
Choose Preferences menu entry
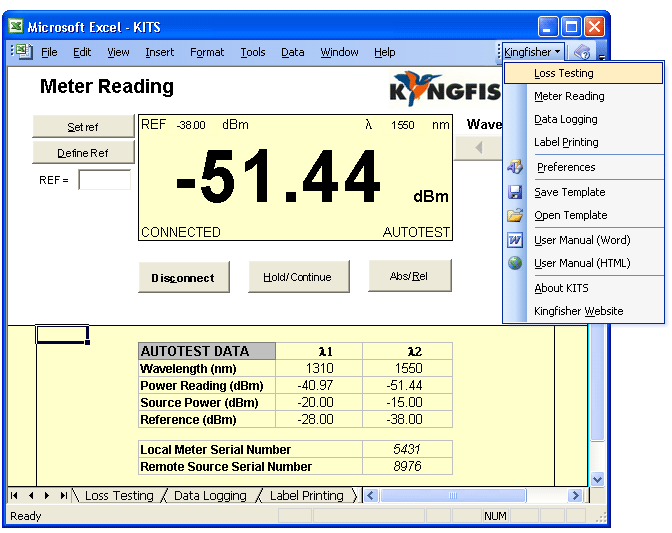pyautogui.click(x=583, y=167)
